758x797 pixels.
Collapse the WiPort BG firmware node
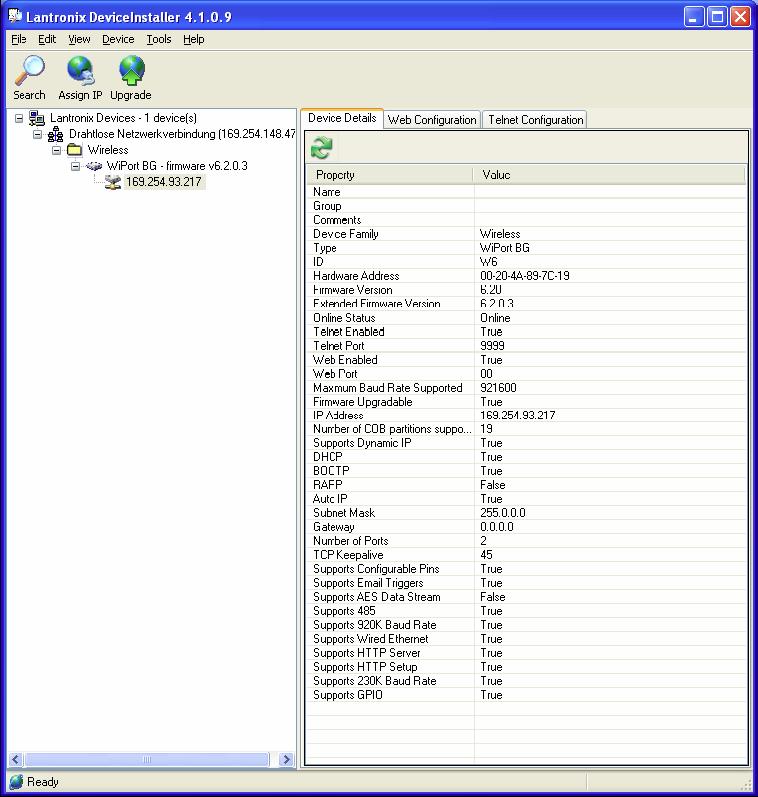click(75, 166)
